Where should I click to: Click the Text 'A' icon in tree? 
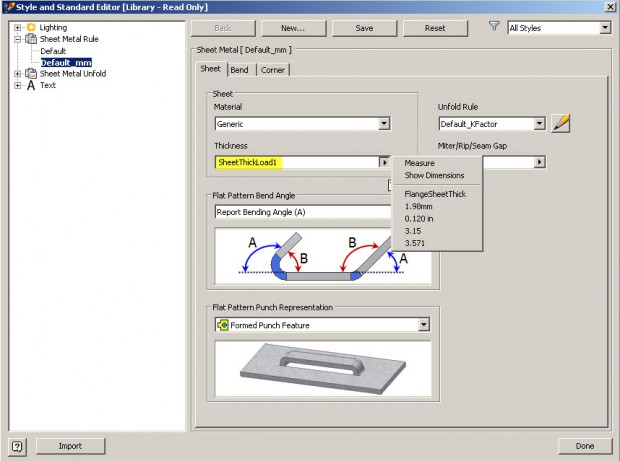(x=30, y=85)
